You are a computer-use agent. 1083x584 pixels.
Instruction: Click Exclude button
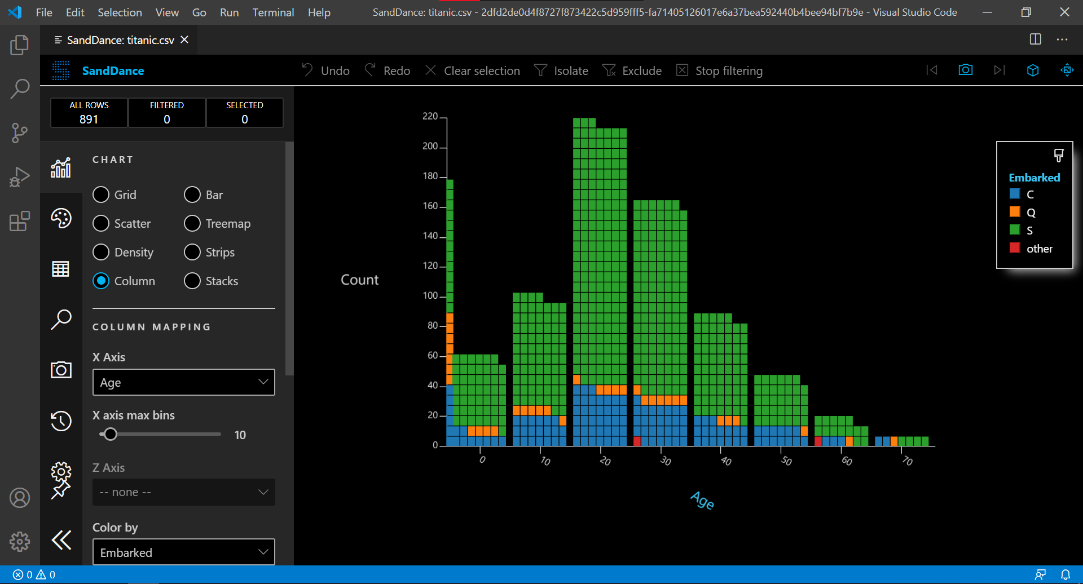tap(632, 70)
